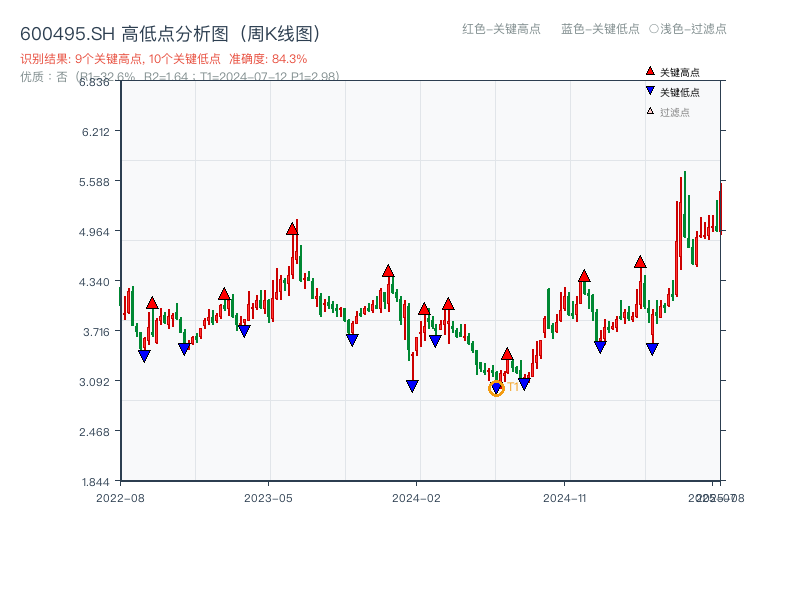
Task: Click the 2024-02 x-axis date label
Action: point(416,498)
